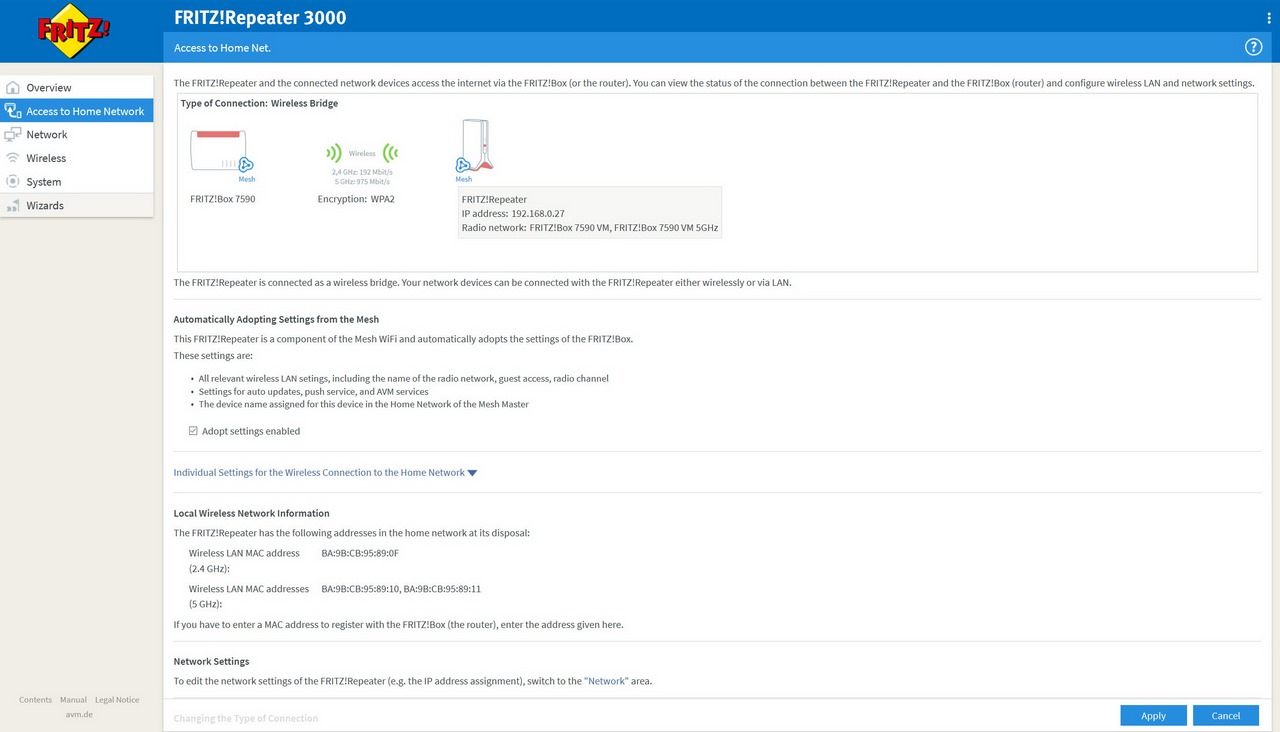
Task: Expand Individual Settings for the Wireless Connection
Action: pos(325,472)
